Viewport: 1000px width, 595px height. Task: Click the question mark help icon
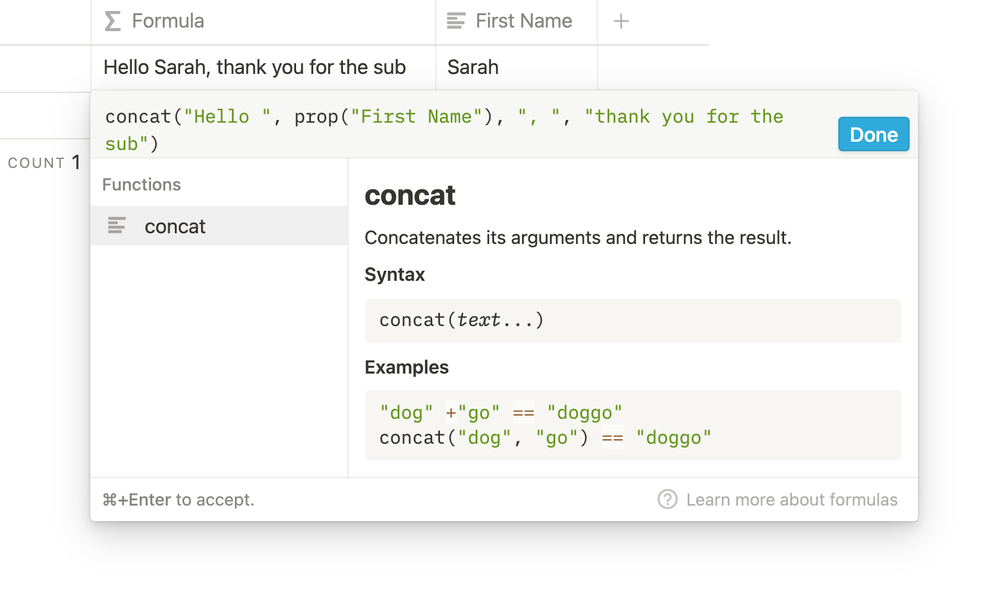click(x=667, y=499)
